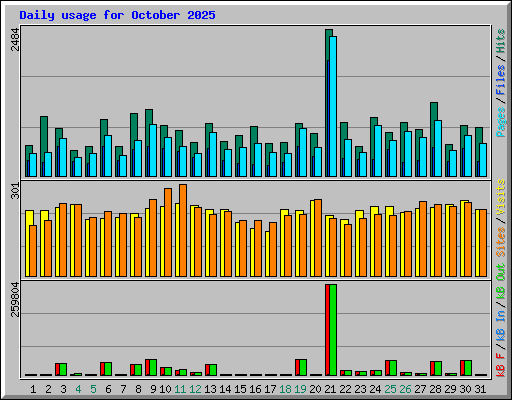This screenshot has width=512, height=400.
Task: Select the kB out bar for day 21
Action: [333, 330]
